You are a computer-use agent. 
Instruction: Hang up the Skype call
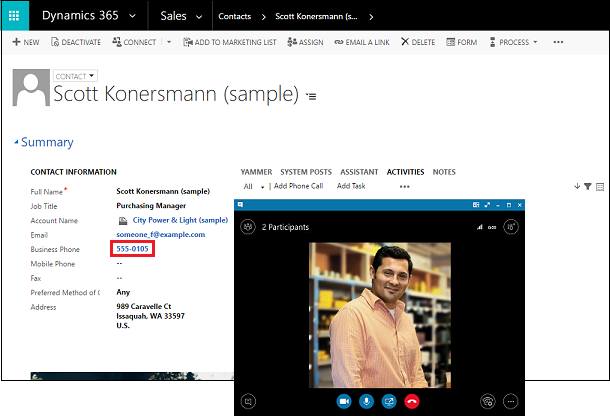(412, 401)
